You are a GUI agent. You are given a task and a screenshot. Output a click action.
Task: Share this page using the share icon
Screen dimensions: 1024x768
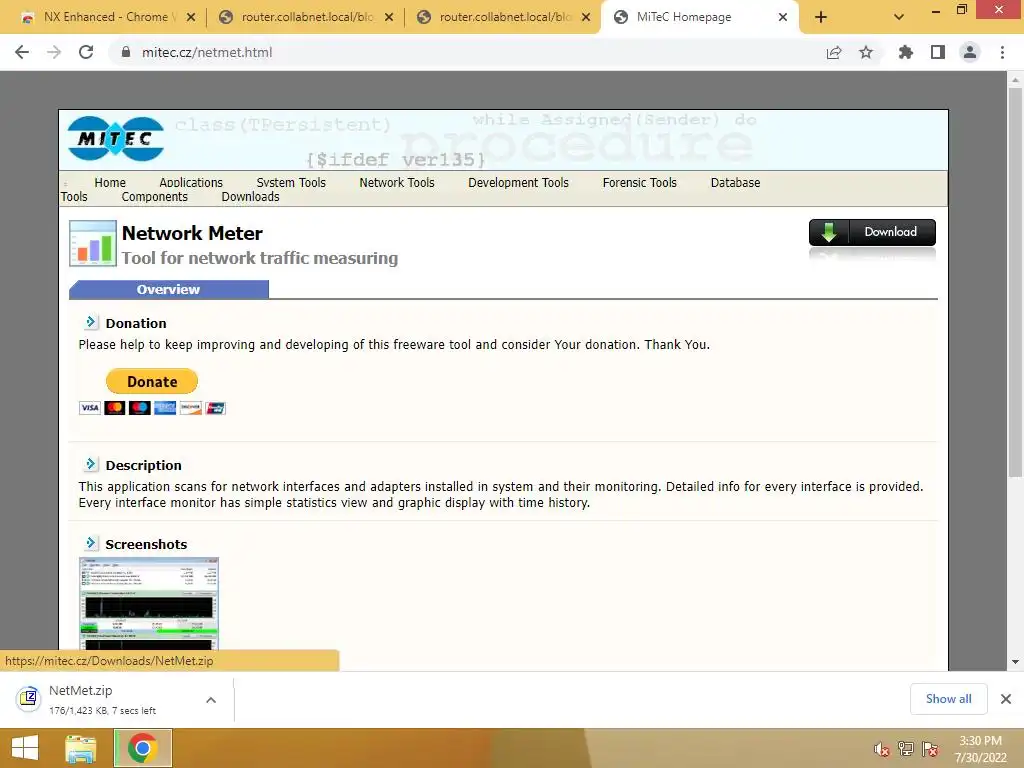click(x=834, y=52)
